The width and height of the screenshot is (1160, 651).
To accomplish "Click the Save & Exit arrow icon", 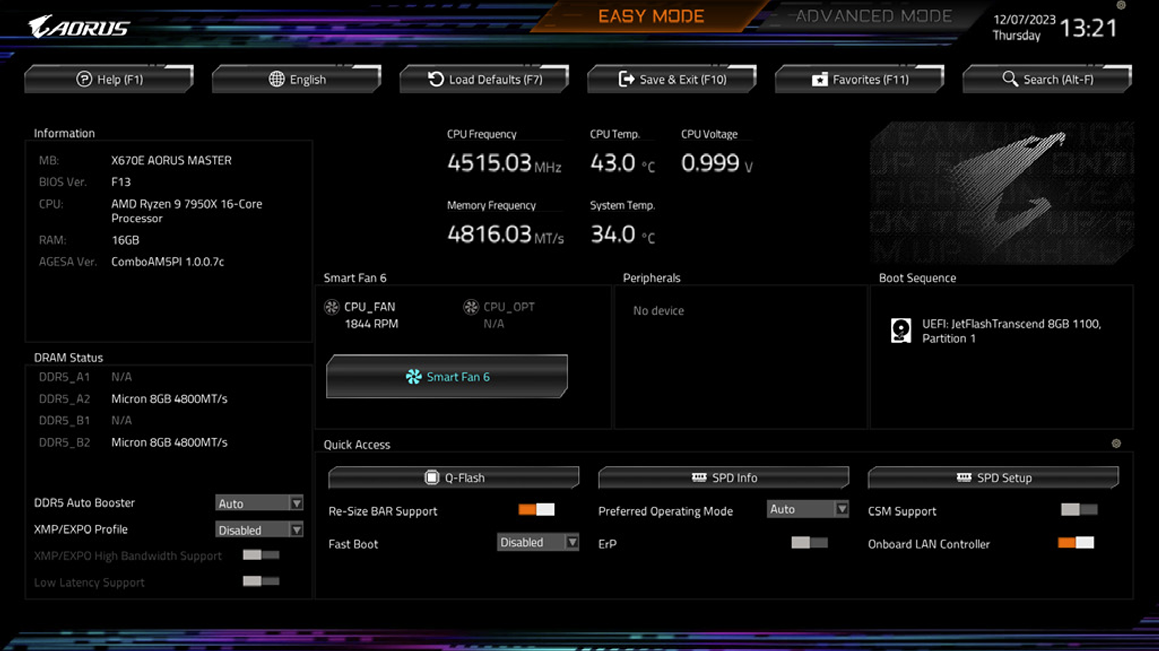I will coord(626,79).
